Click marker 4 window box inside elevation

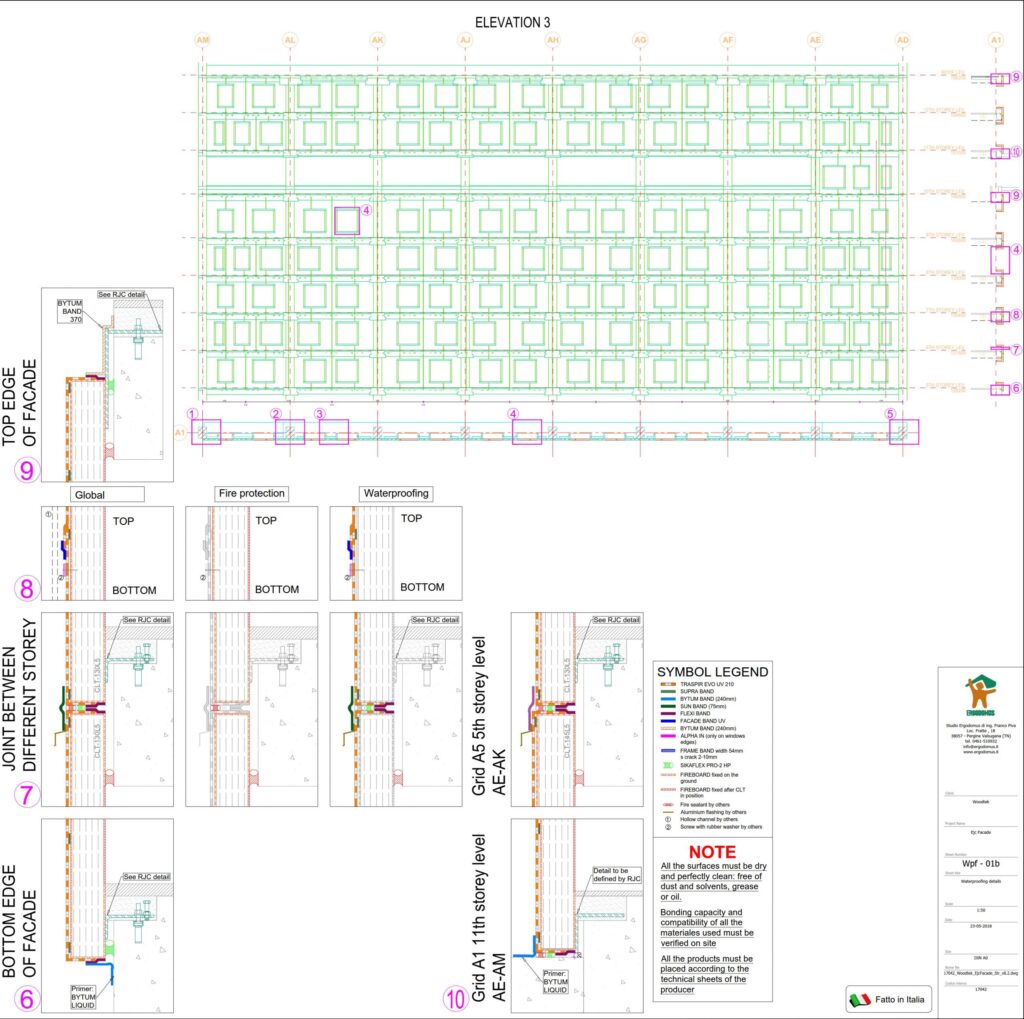(x=347, y=221)
